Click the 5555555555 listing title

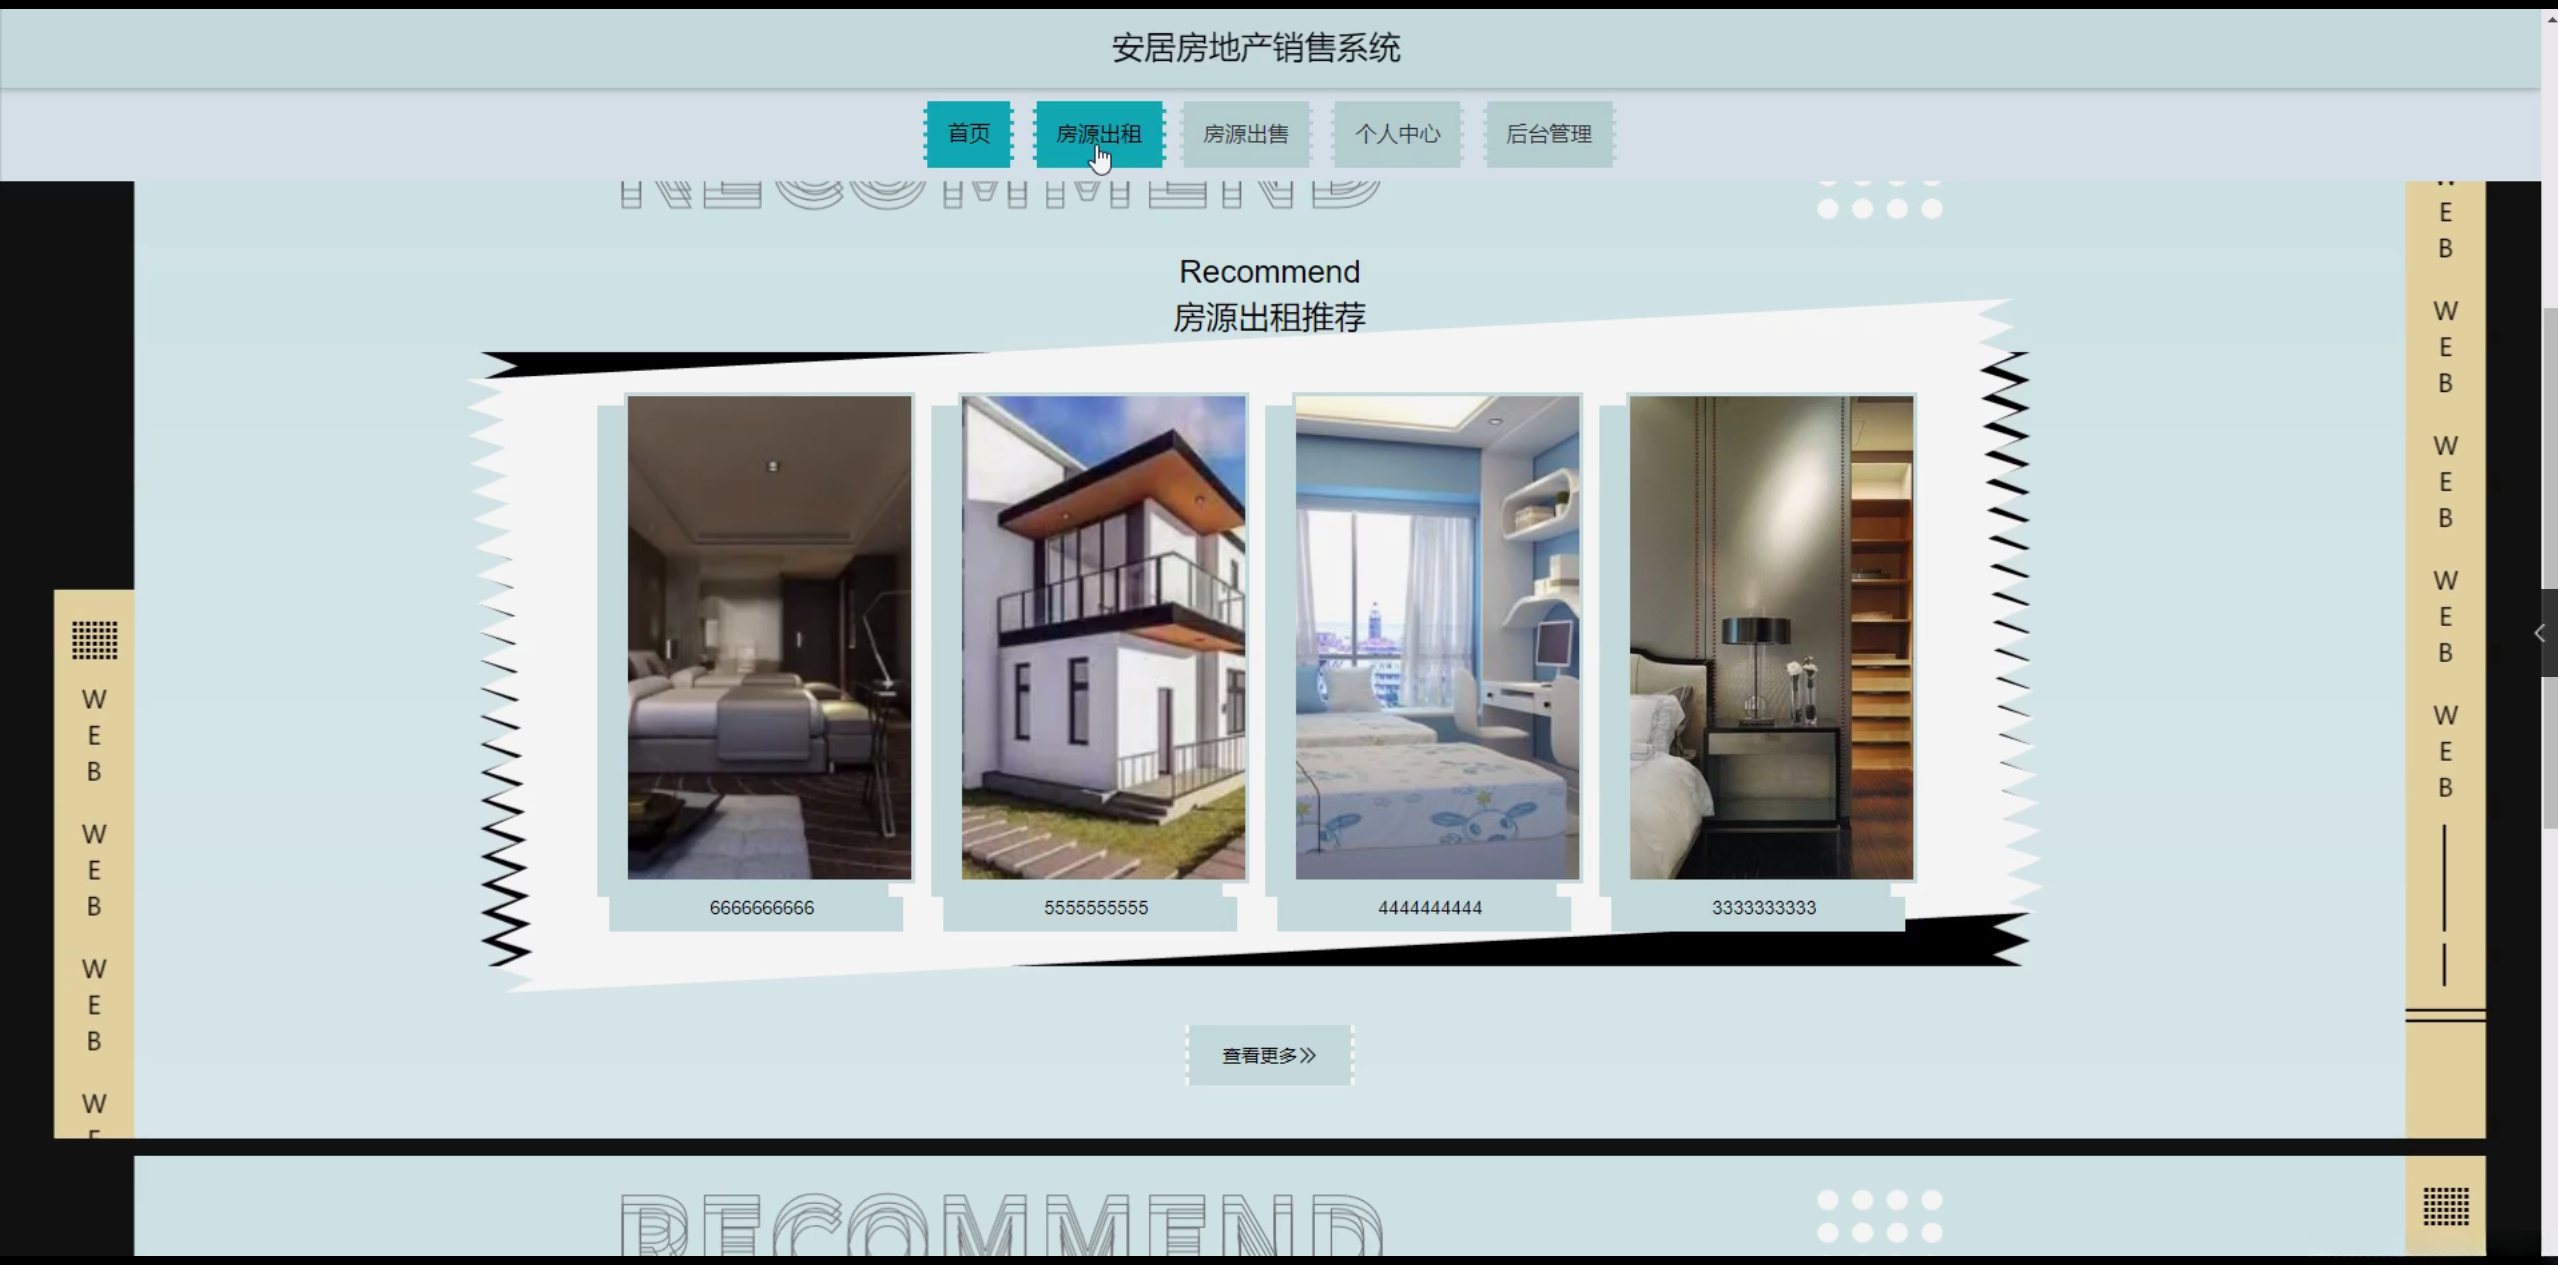(x=1095, y=908)
